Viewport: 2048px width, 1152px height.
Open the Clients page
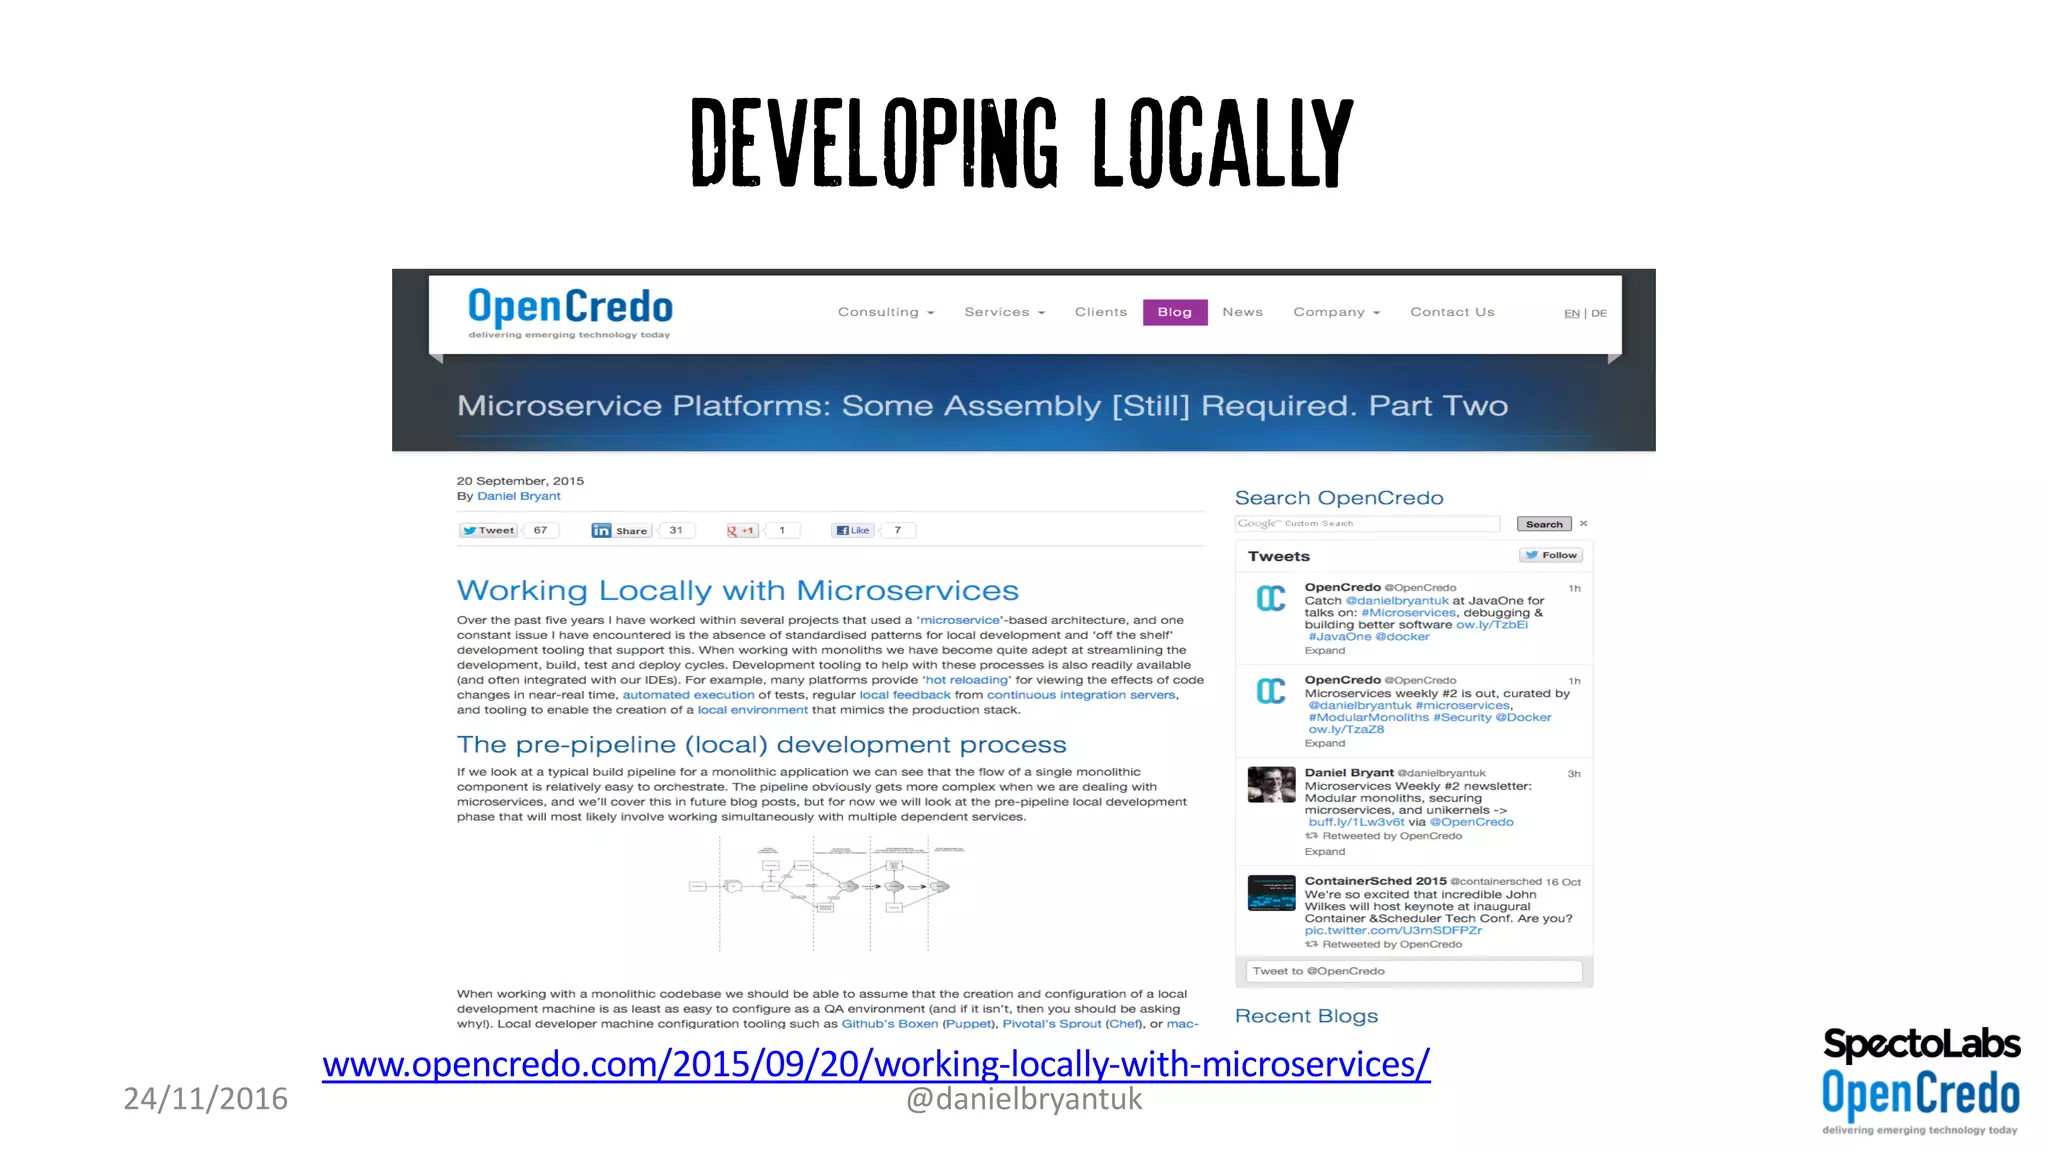point(1100,312)
